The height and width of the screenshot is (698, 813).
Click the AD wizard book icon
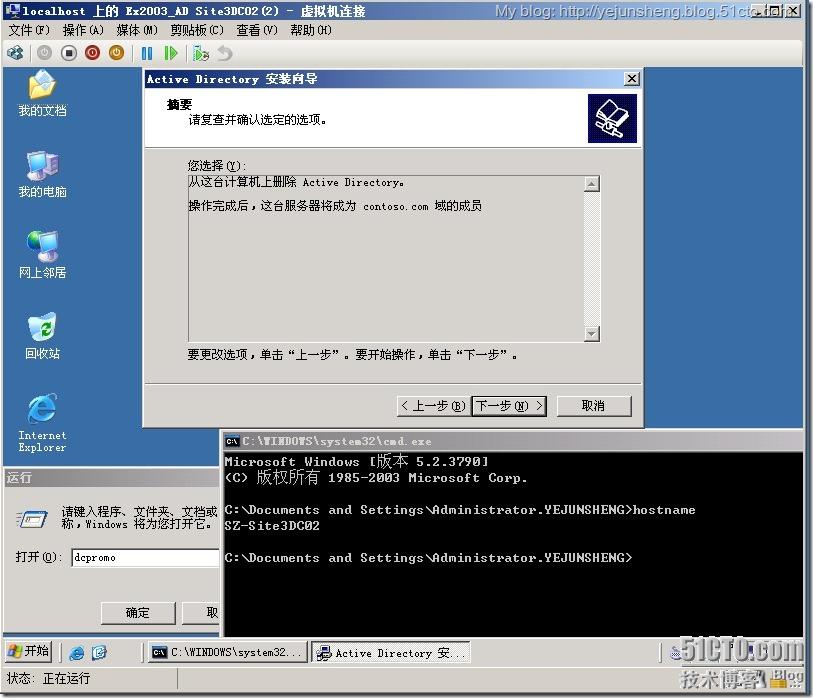click(x=612, y=118)
